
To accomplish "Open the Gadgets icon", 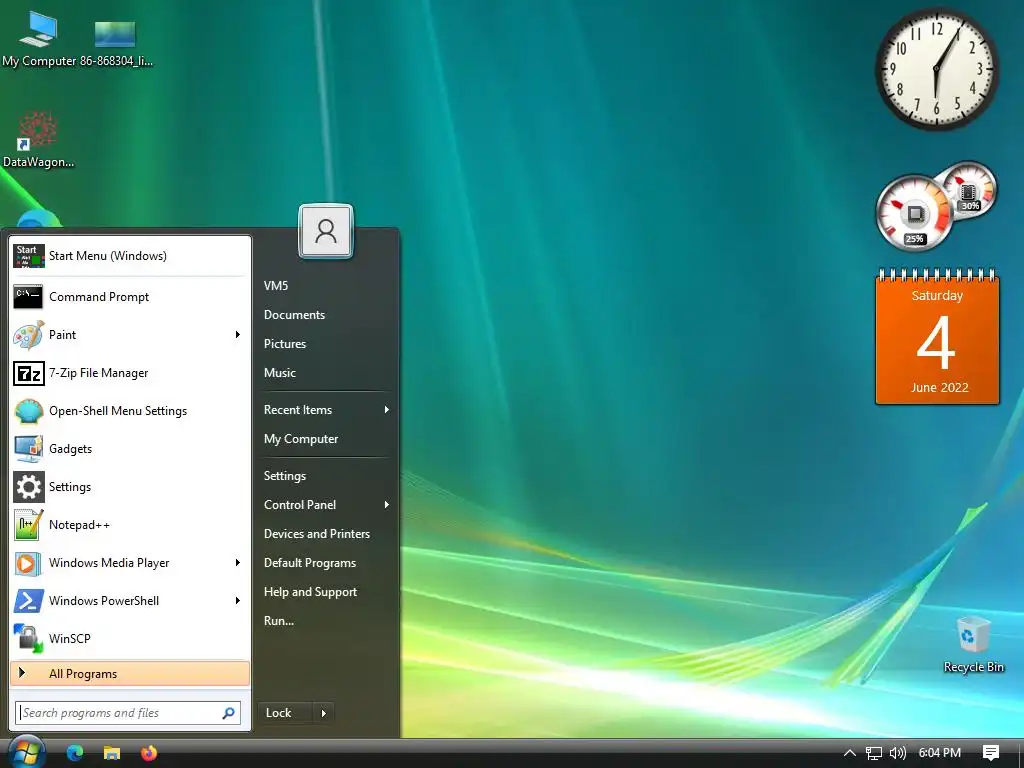I will pyautogui.click(x=29, y=449).
